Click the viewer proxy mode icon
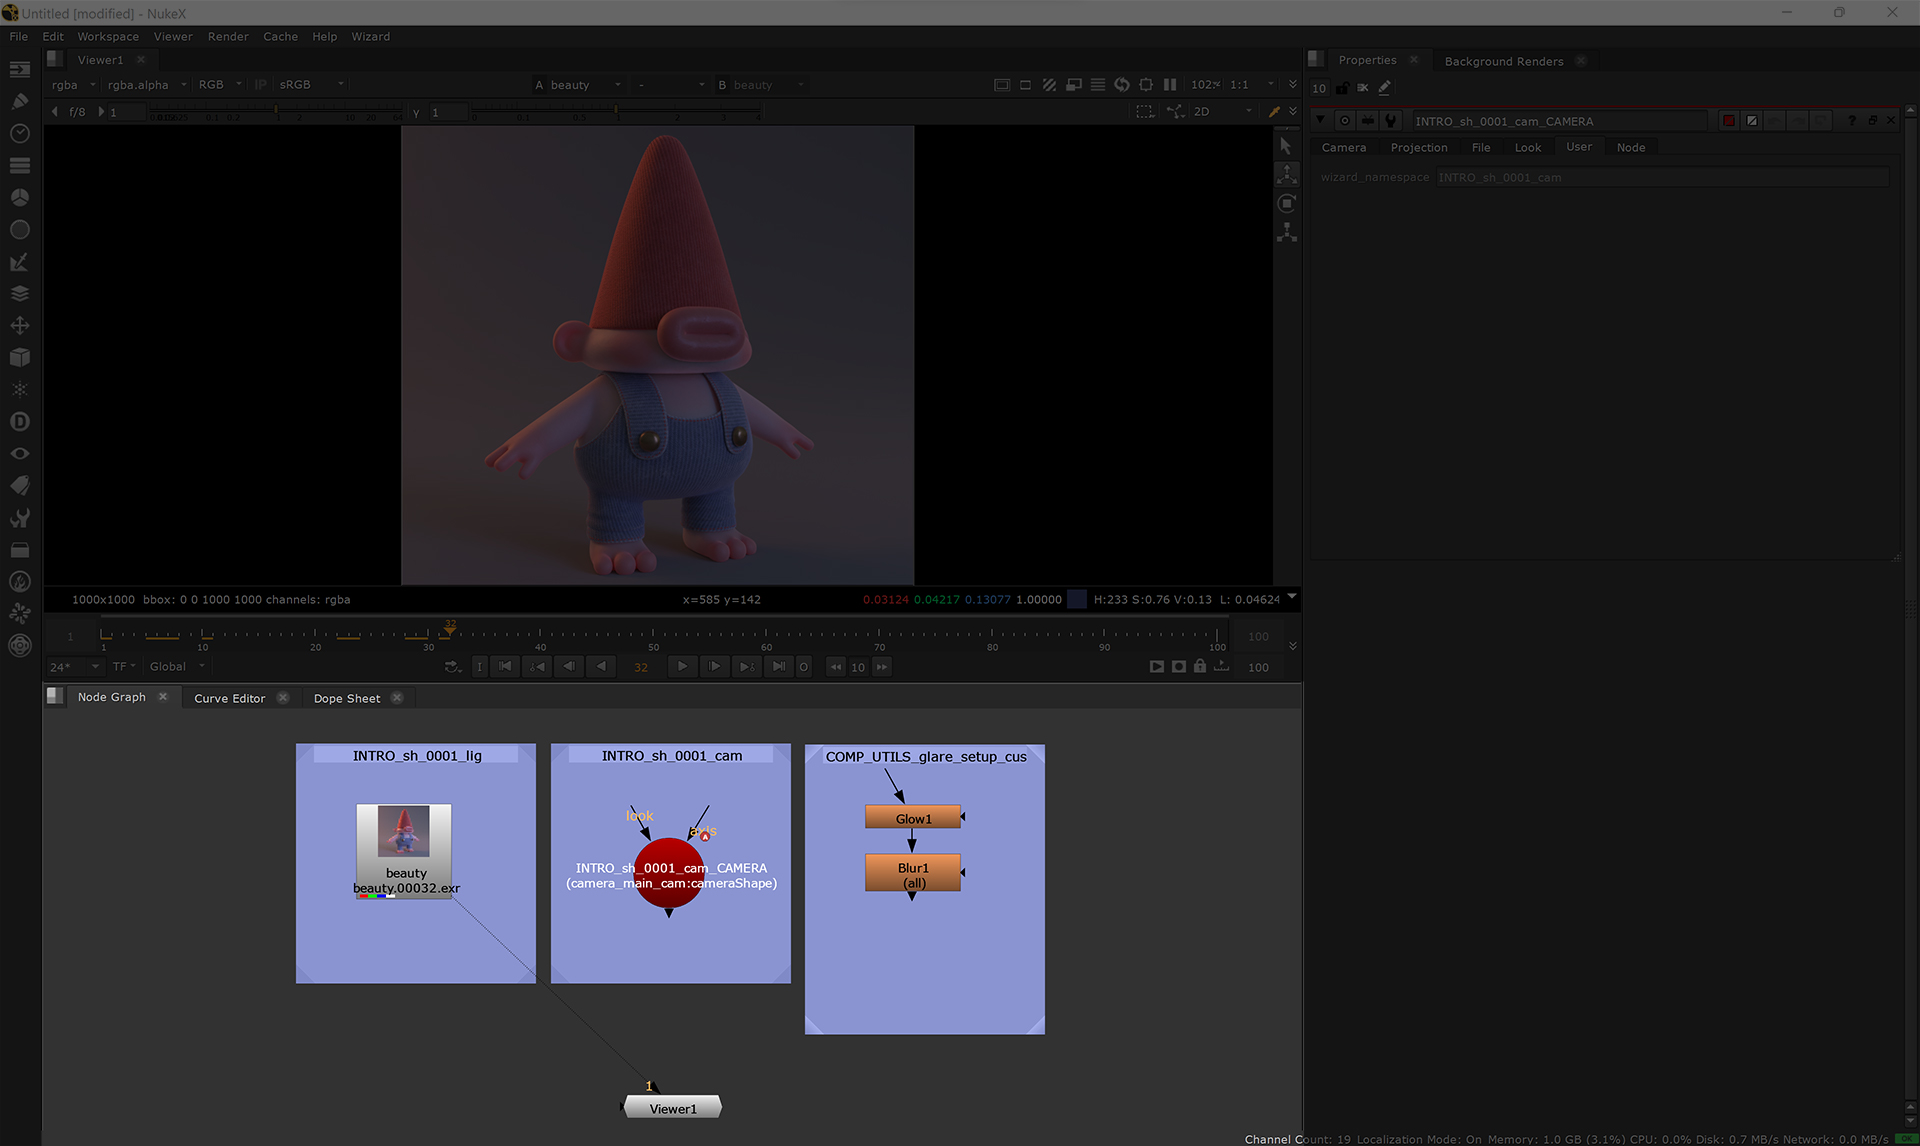The width and height of the screenshot is (1920, 1146). (1073, 85)
